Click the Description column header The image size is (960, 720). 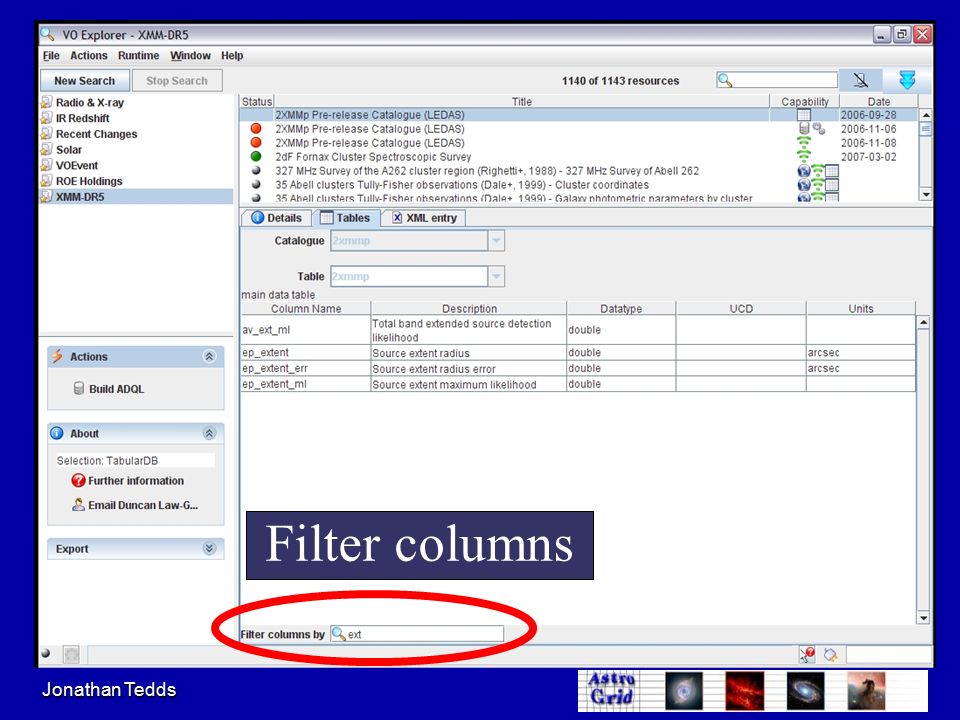pos(469,309)
